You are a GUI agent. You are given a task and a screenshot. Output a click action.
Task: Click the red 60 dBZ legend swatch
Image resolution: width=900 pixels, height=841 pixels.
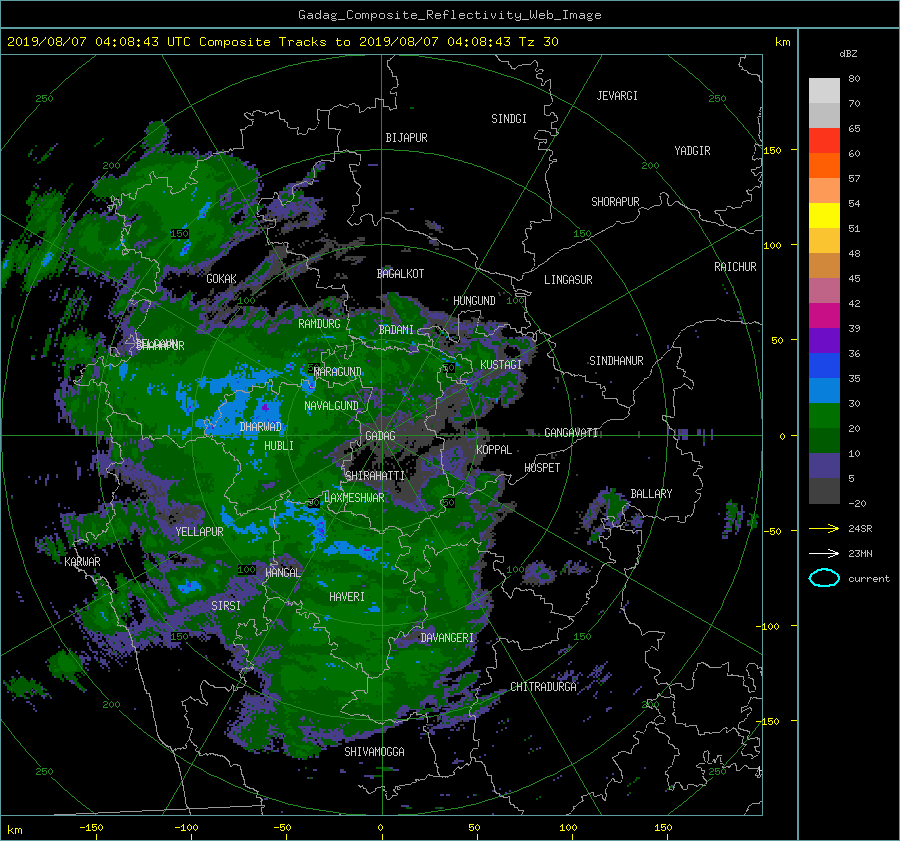coord(824,141)
